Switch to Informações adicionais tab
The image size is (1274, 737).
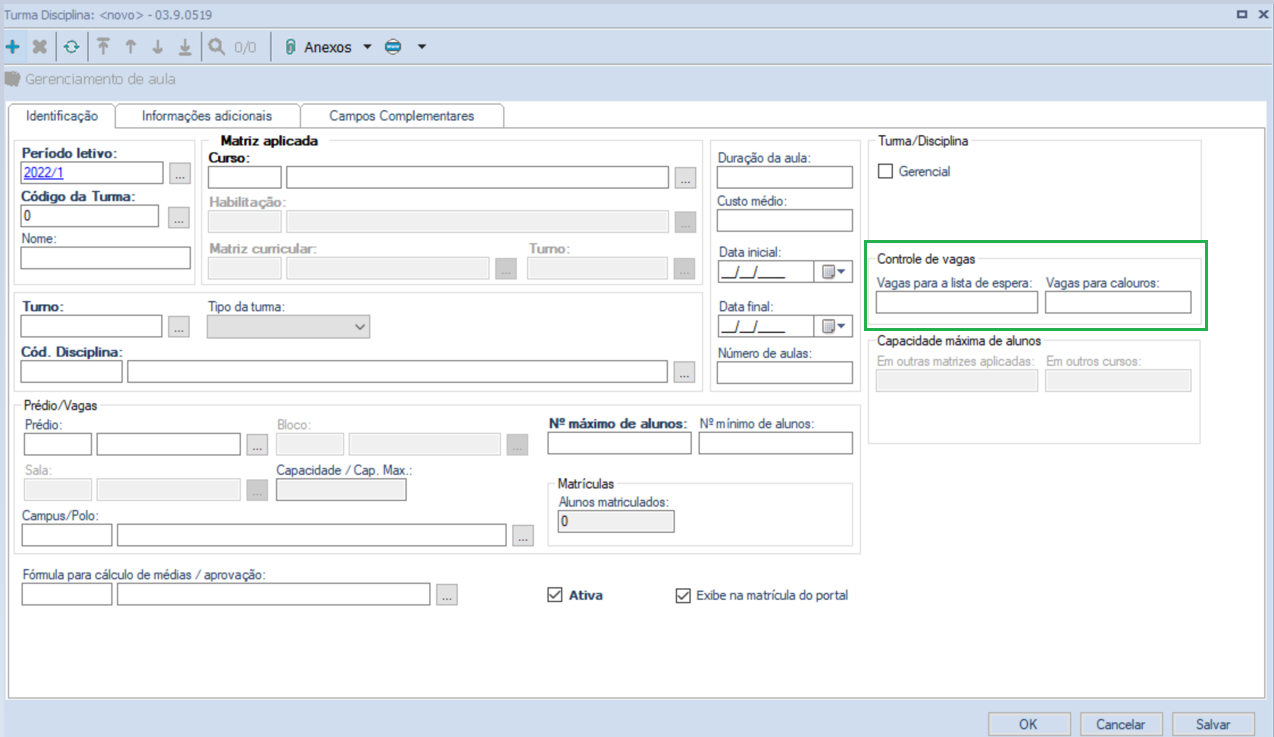(x=207, y=116)
